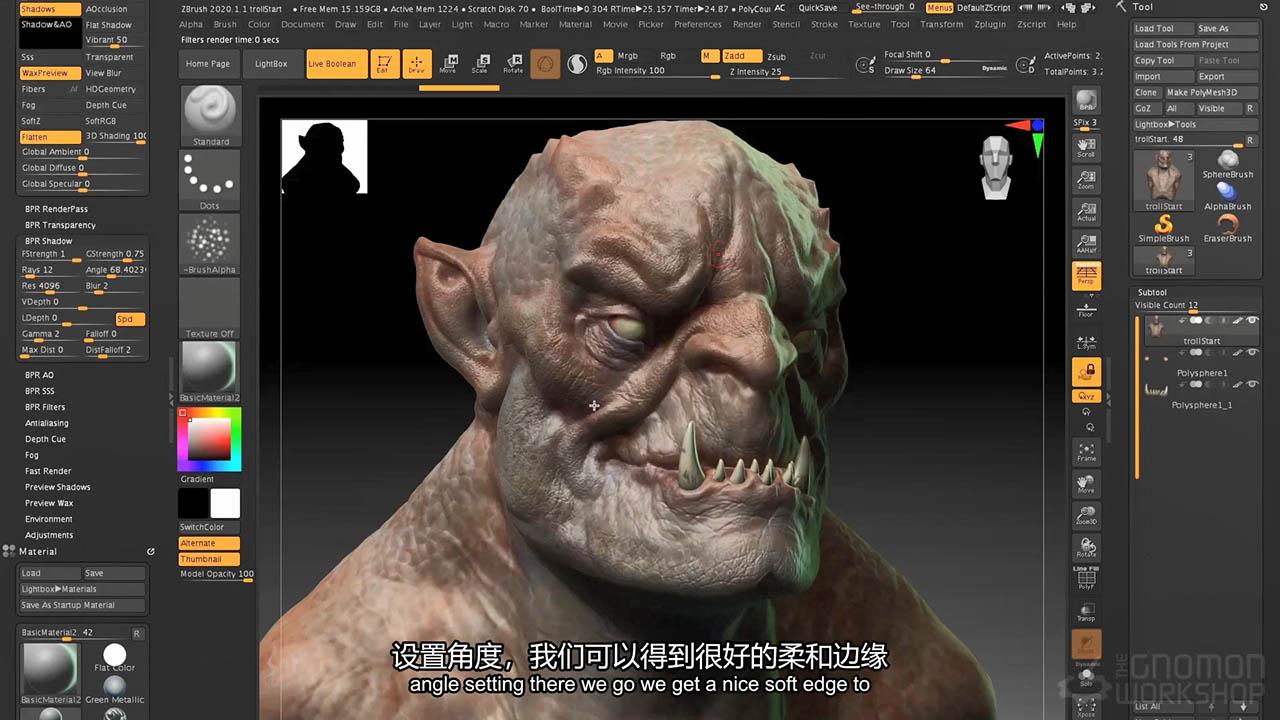Activate the Scale gizmo icon
This screenshot has width=1280, height=720.
480,64
